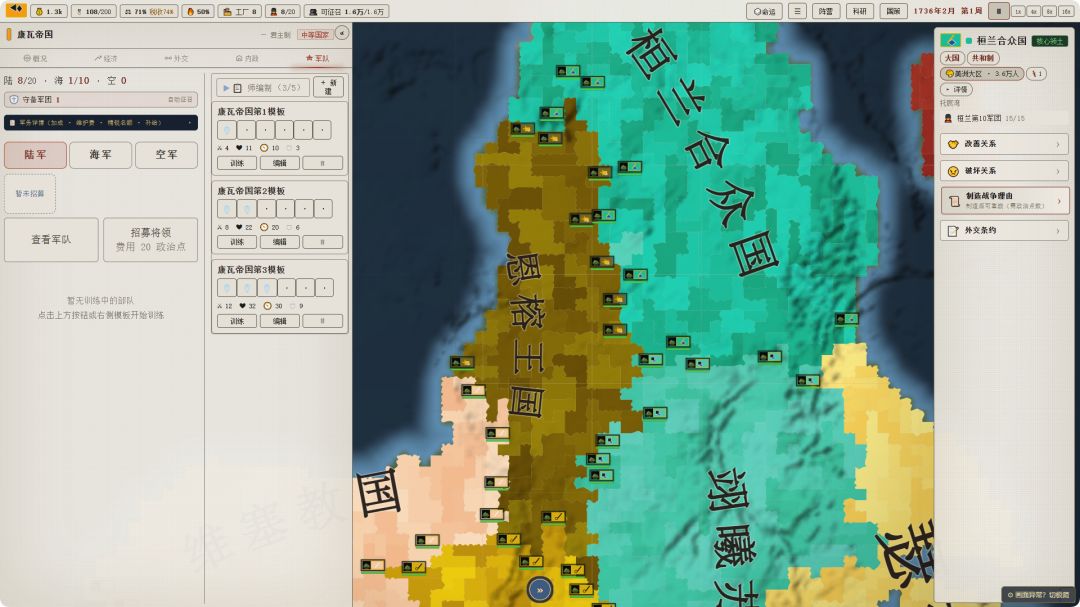This screenshot has width=1080, height=607.
Task: Collapse the left panel with the arrow circle
Action: 342,33
